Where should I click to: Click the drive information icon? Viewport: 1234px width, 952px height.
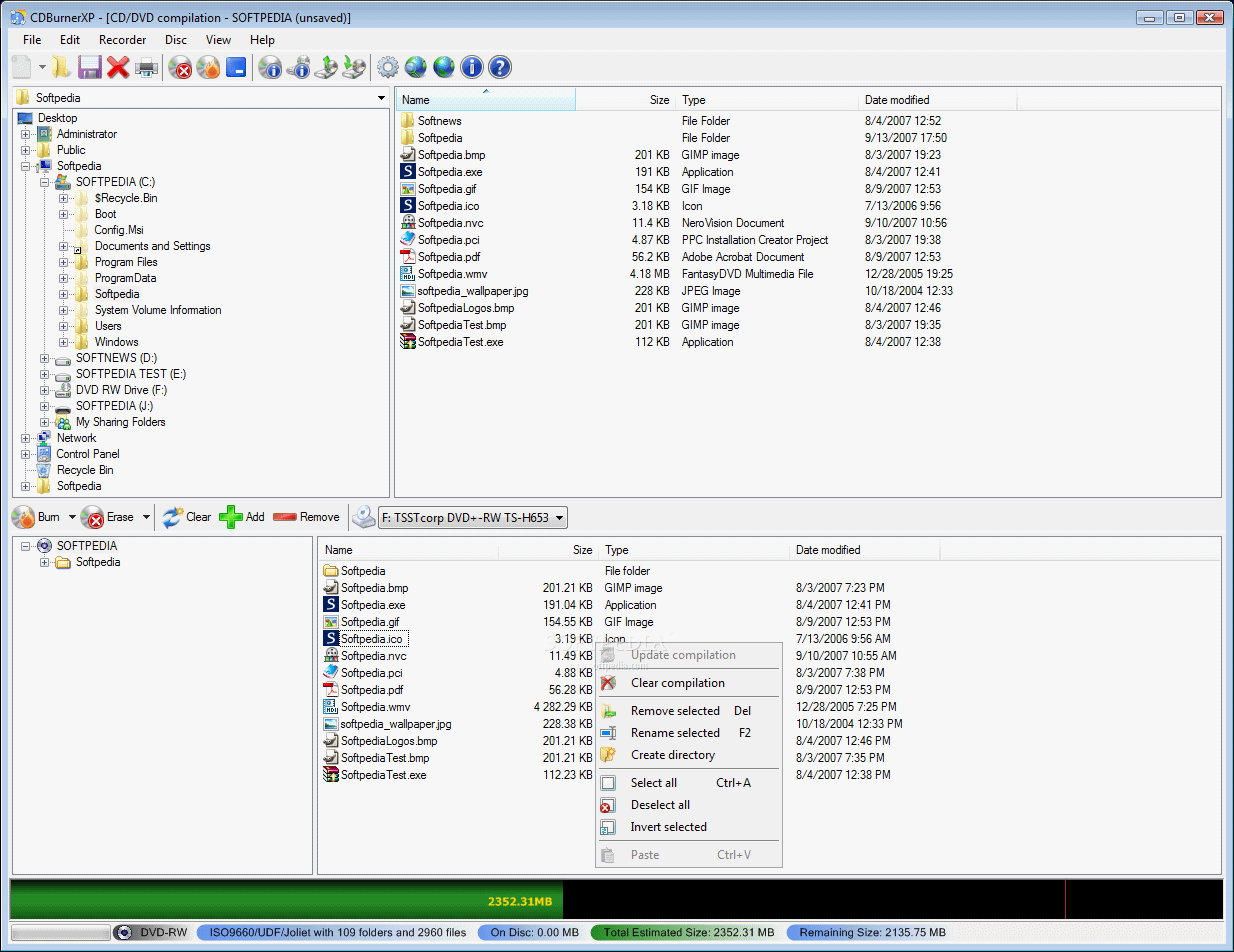[298, 67]
